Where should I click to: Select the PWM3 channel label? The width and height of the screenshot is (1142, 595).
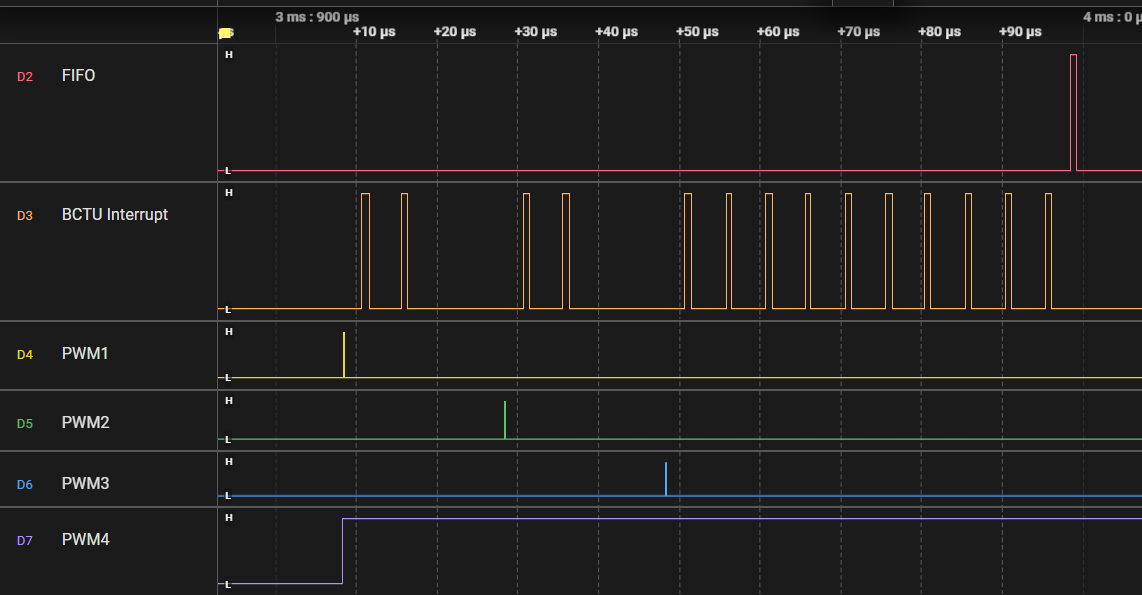(85, 484)
